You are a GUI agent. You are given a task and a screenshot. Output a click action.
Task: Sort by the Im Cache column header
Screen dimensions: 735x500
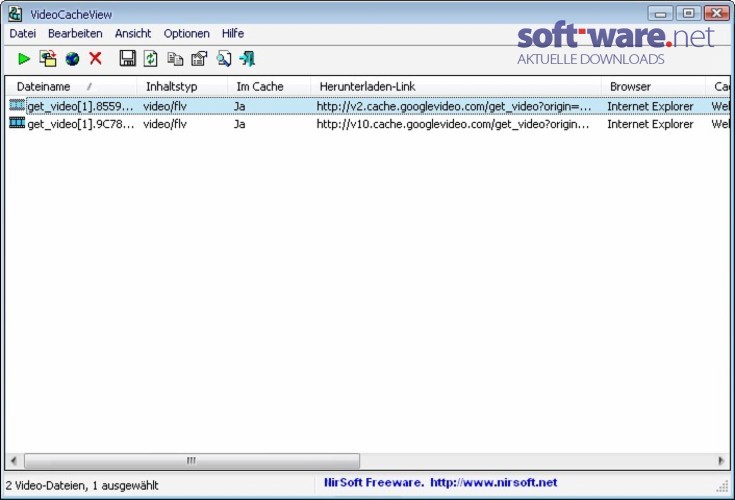[x=269, y=87]
